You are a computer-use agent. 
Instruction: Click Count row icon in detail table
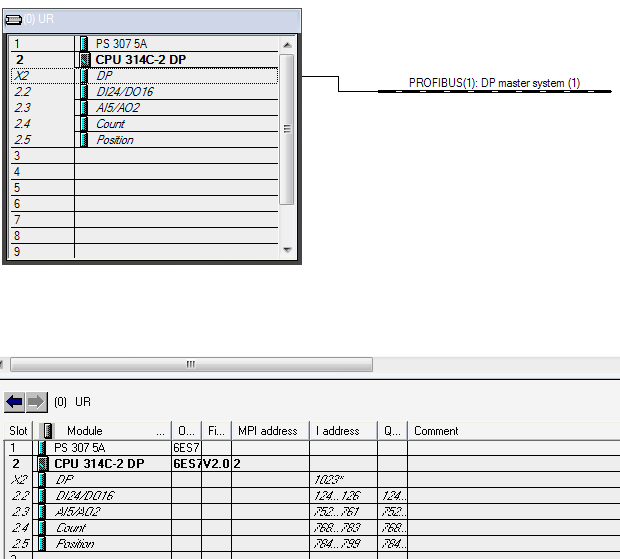tap(42, 528)
